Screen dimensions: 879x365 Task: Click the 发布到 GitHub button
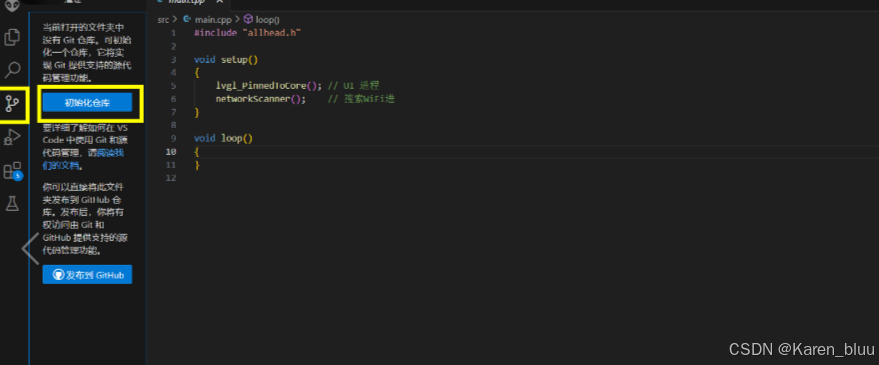coord(87,275)
